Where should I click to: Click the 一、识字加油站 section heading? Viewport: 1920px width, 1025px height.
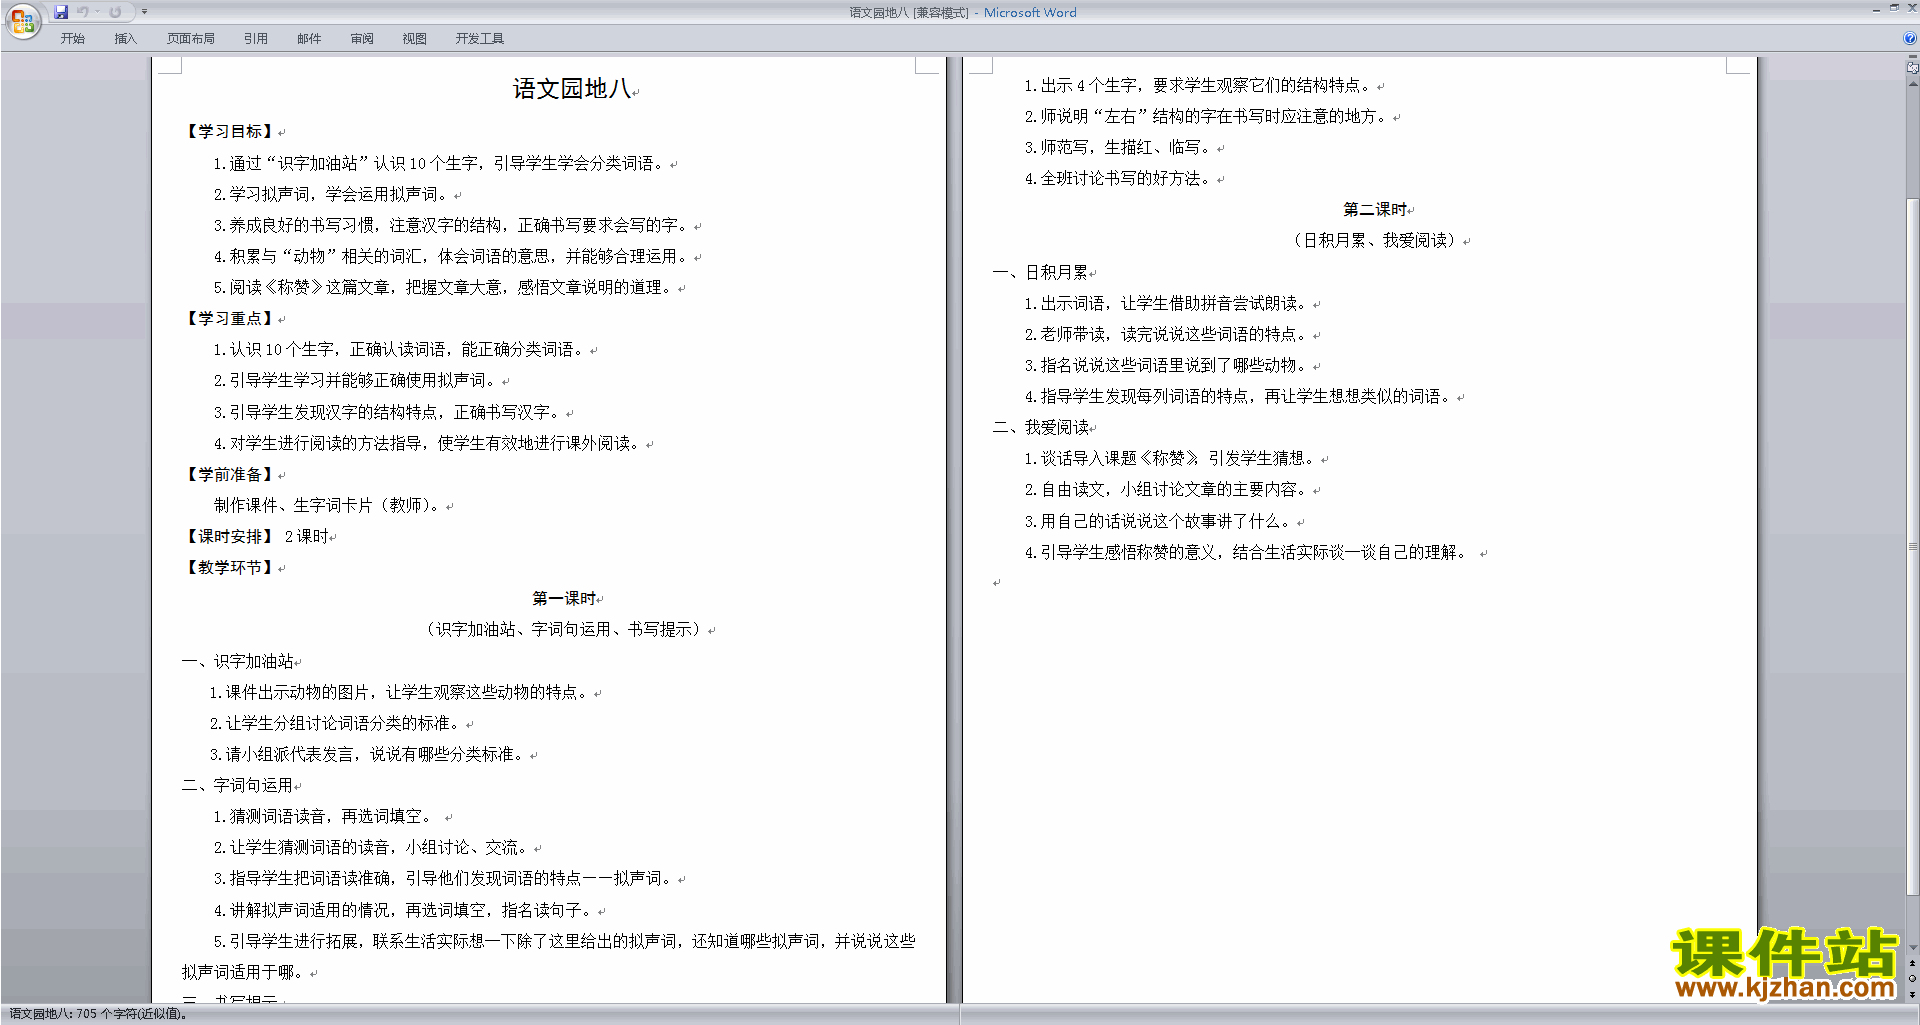(x=238, y=662)
